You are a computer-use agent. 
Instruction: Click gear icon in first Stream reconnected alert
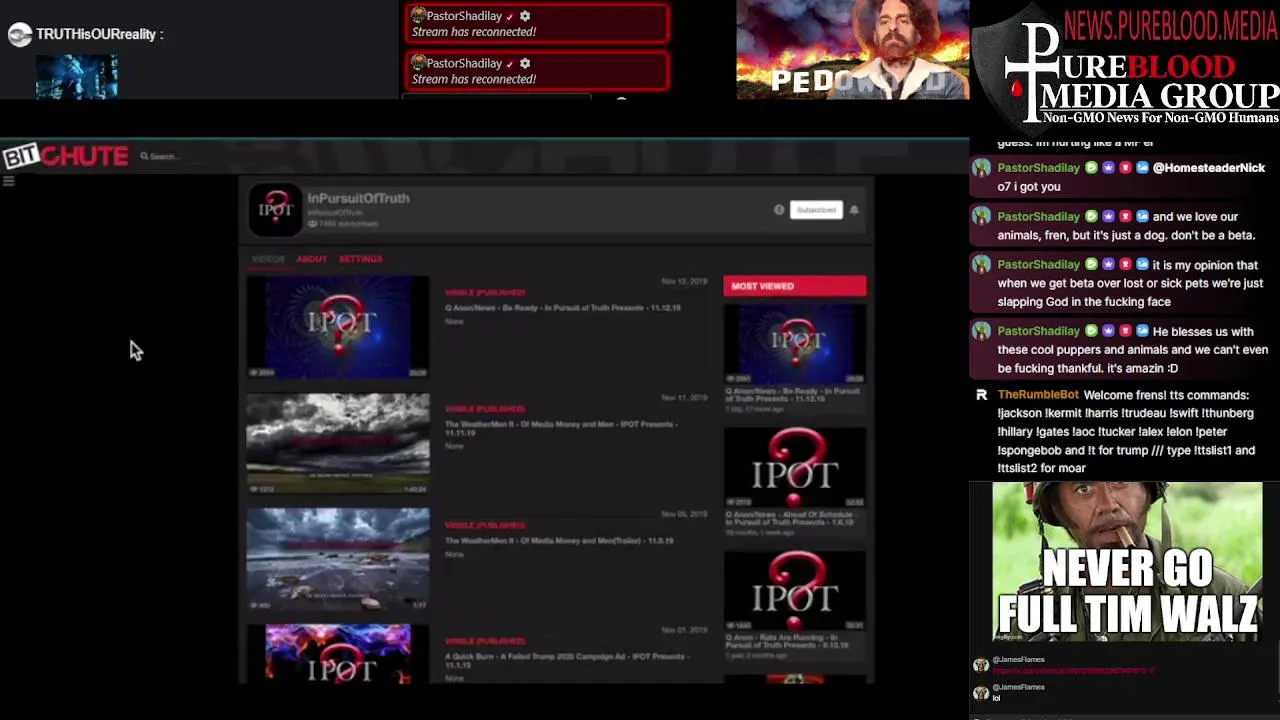point(525,16)
